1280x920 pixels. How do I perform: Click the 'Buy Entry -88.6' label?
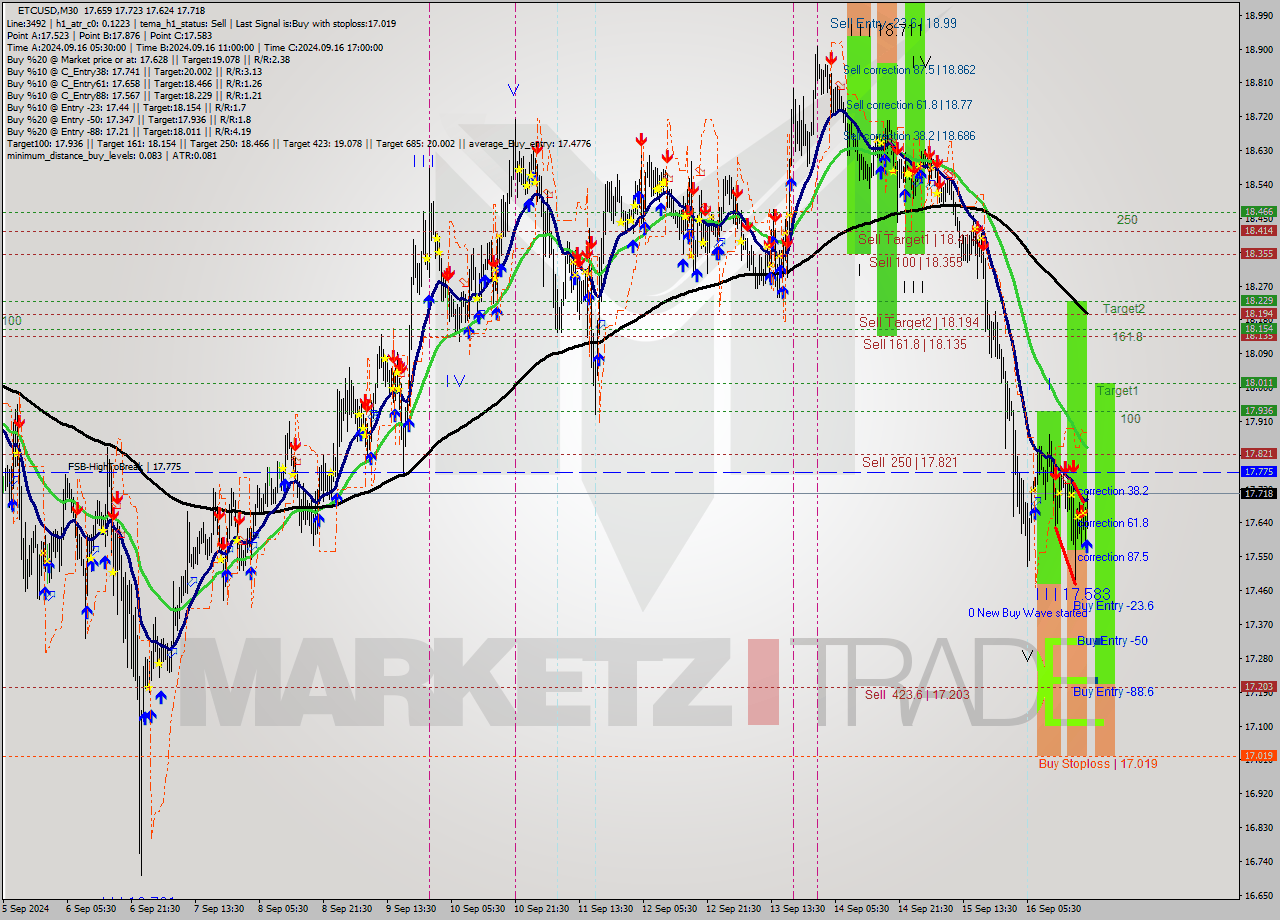(x=1113, y=692)
